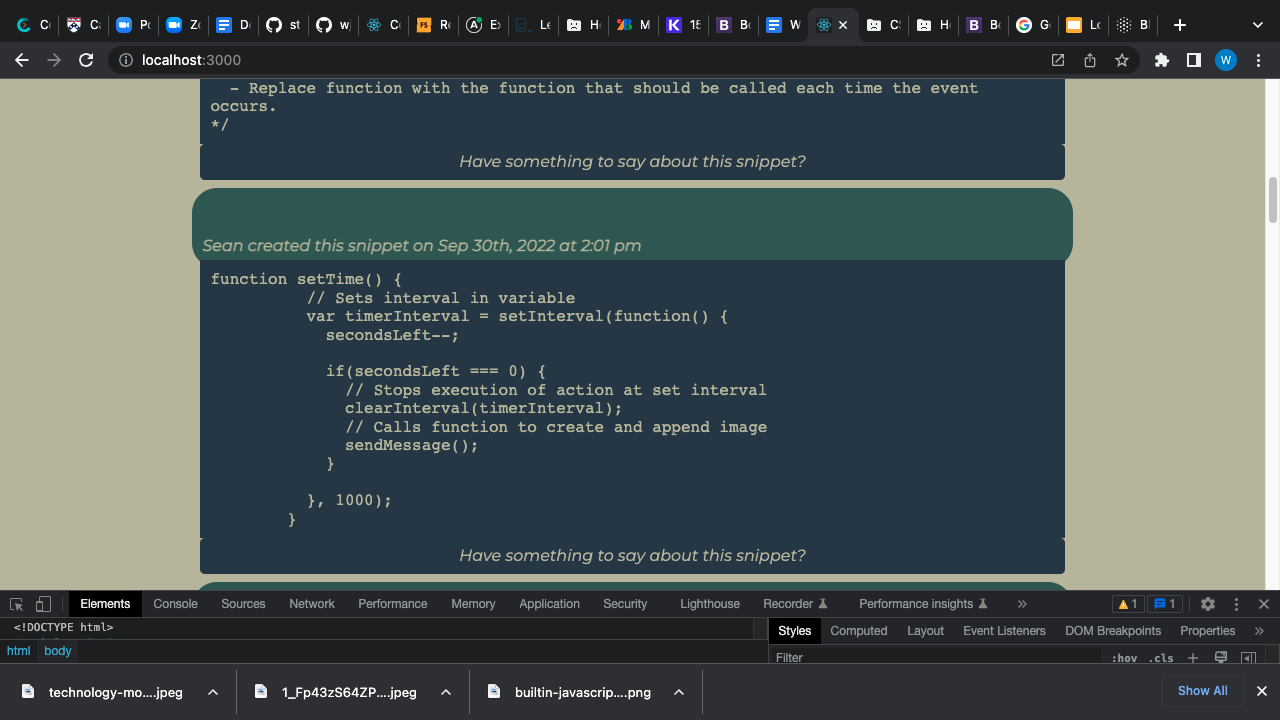Open the Performance insights panel
The width and height of the screenshot is (1280, 720).
923,604
